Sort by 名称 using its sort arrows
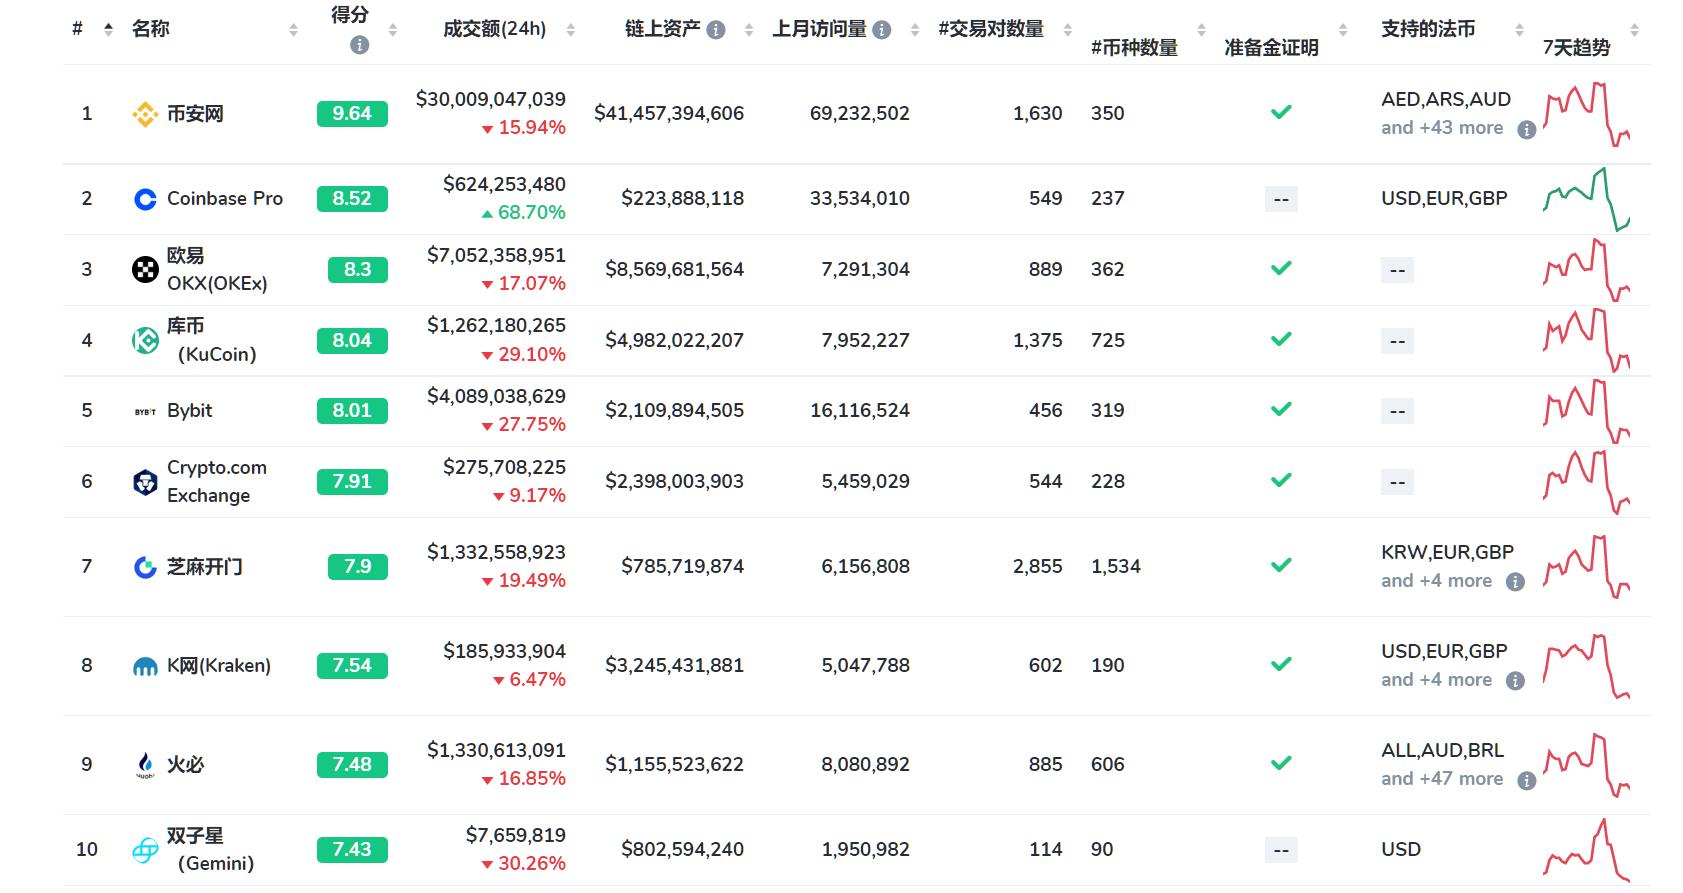 [293, 30]
